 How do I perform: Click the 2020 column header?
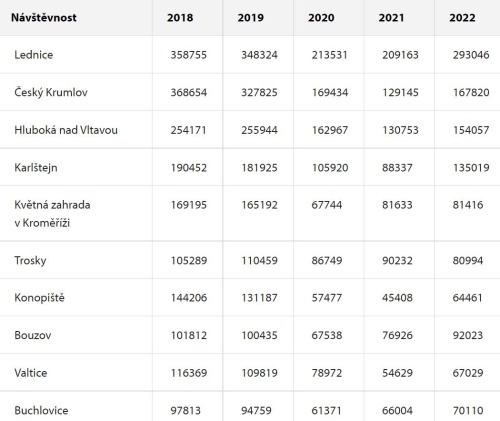tap(321, 17)
